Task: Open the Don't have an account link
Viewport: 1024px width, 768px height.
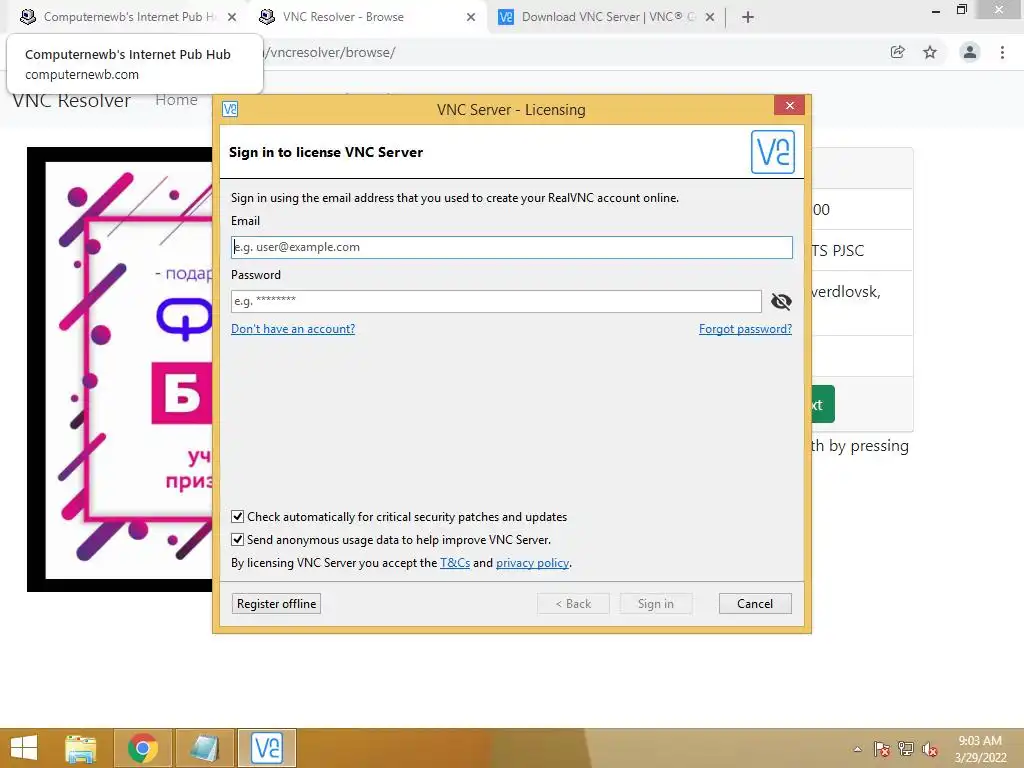Action: point(293,328)
